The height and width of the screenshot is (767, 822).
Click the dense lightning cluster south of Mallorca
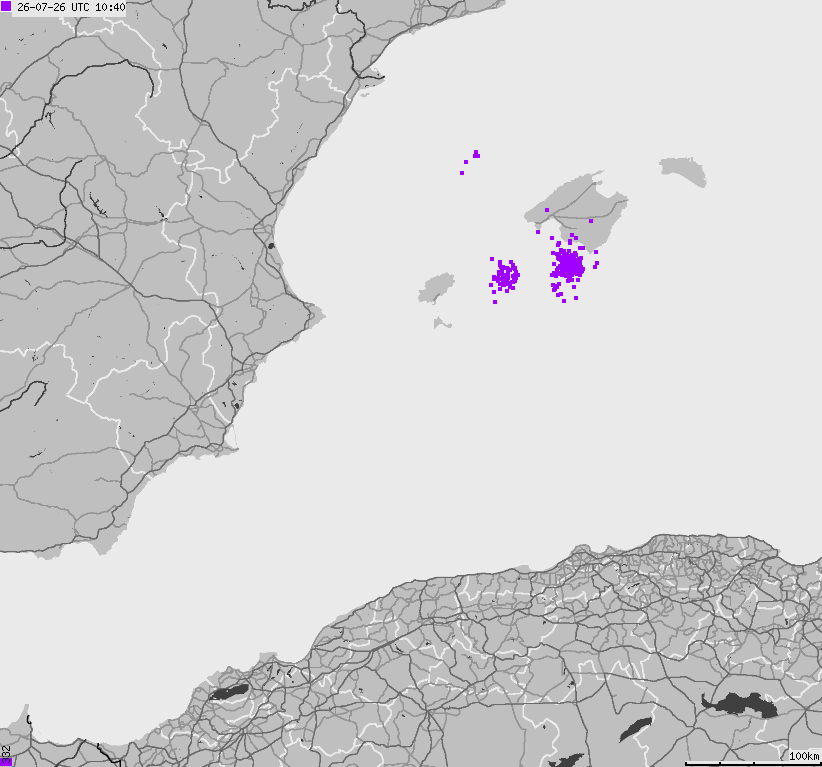tap(568, 265)
